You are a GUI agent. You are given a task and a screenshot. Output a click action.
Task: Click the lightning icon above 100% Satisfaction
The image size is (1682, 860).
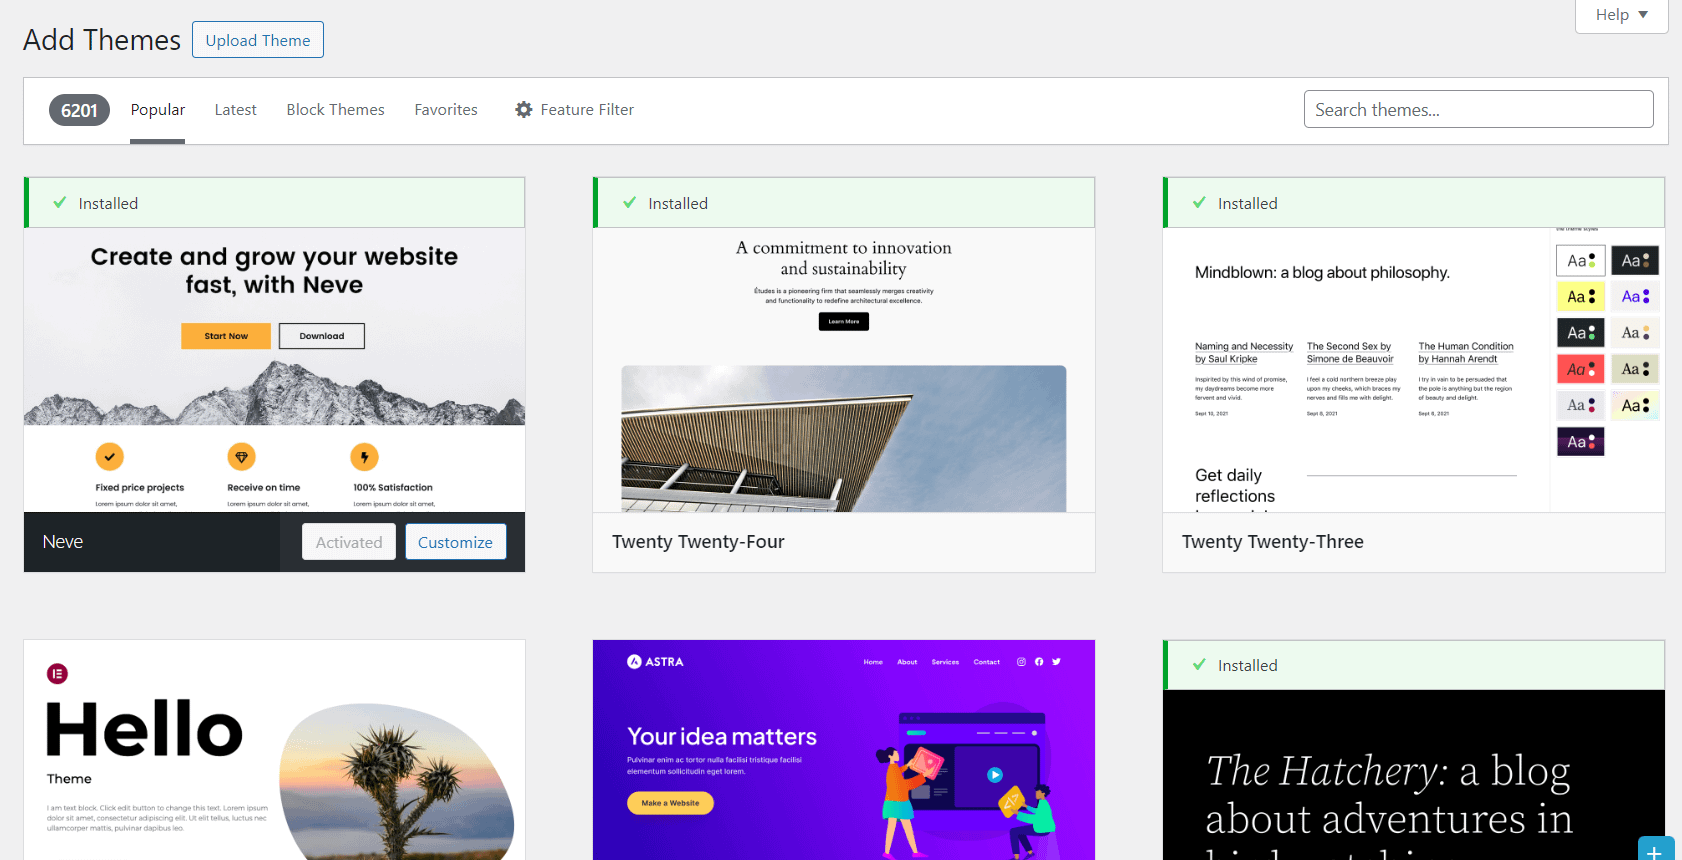364,457
